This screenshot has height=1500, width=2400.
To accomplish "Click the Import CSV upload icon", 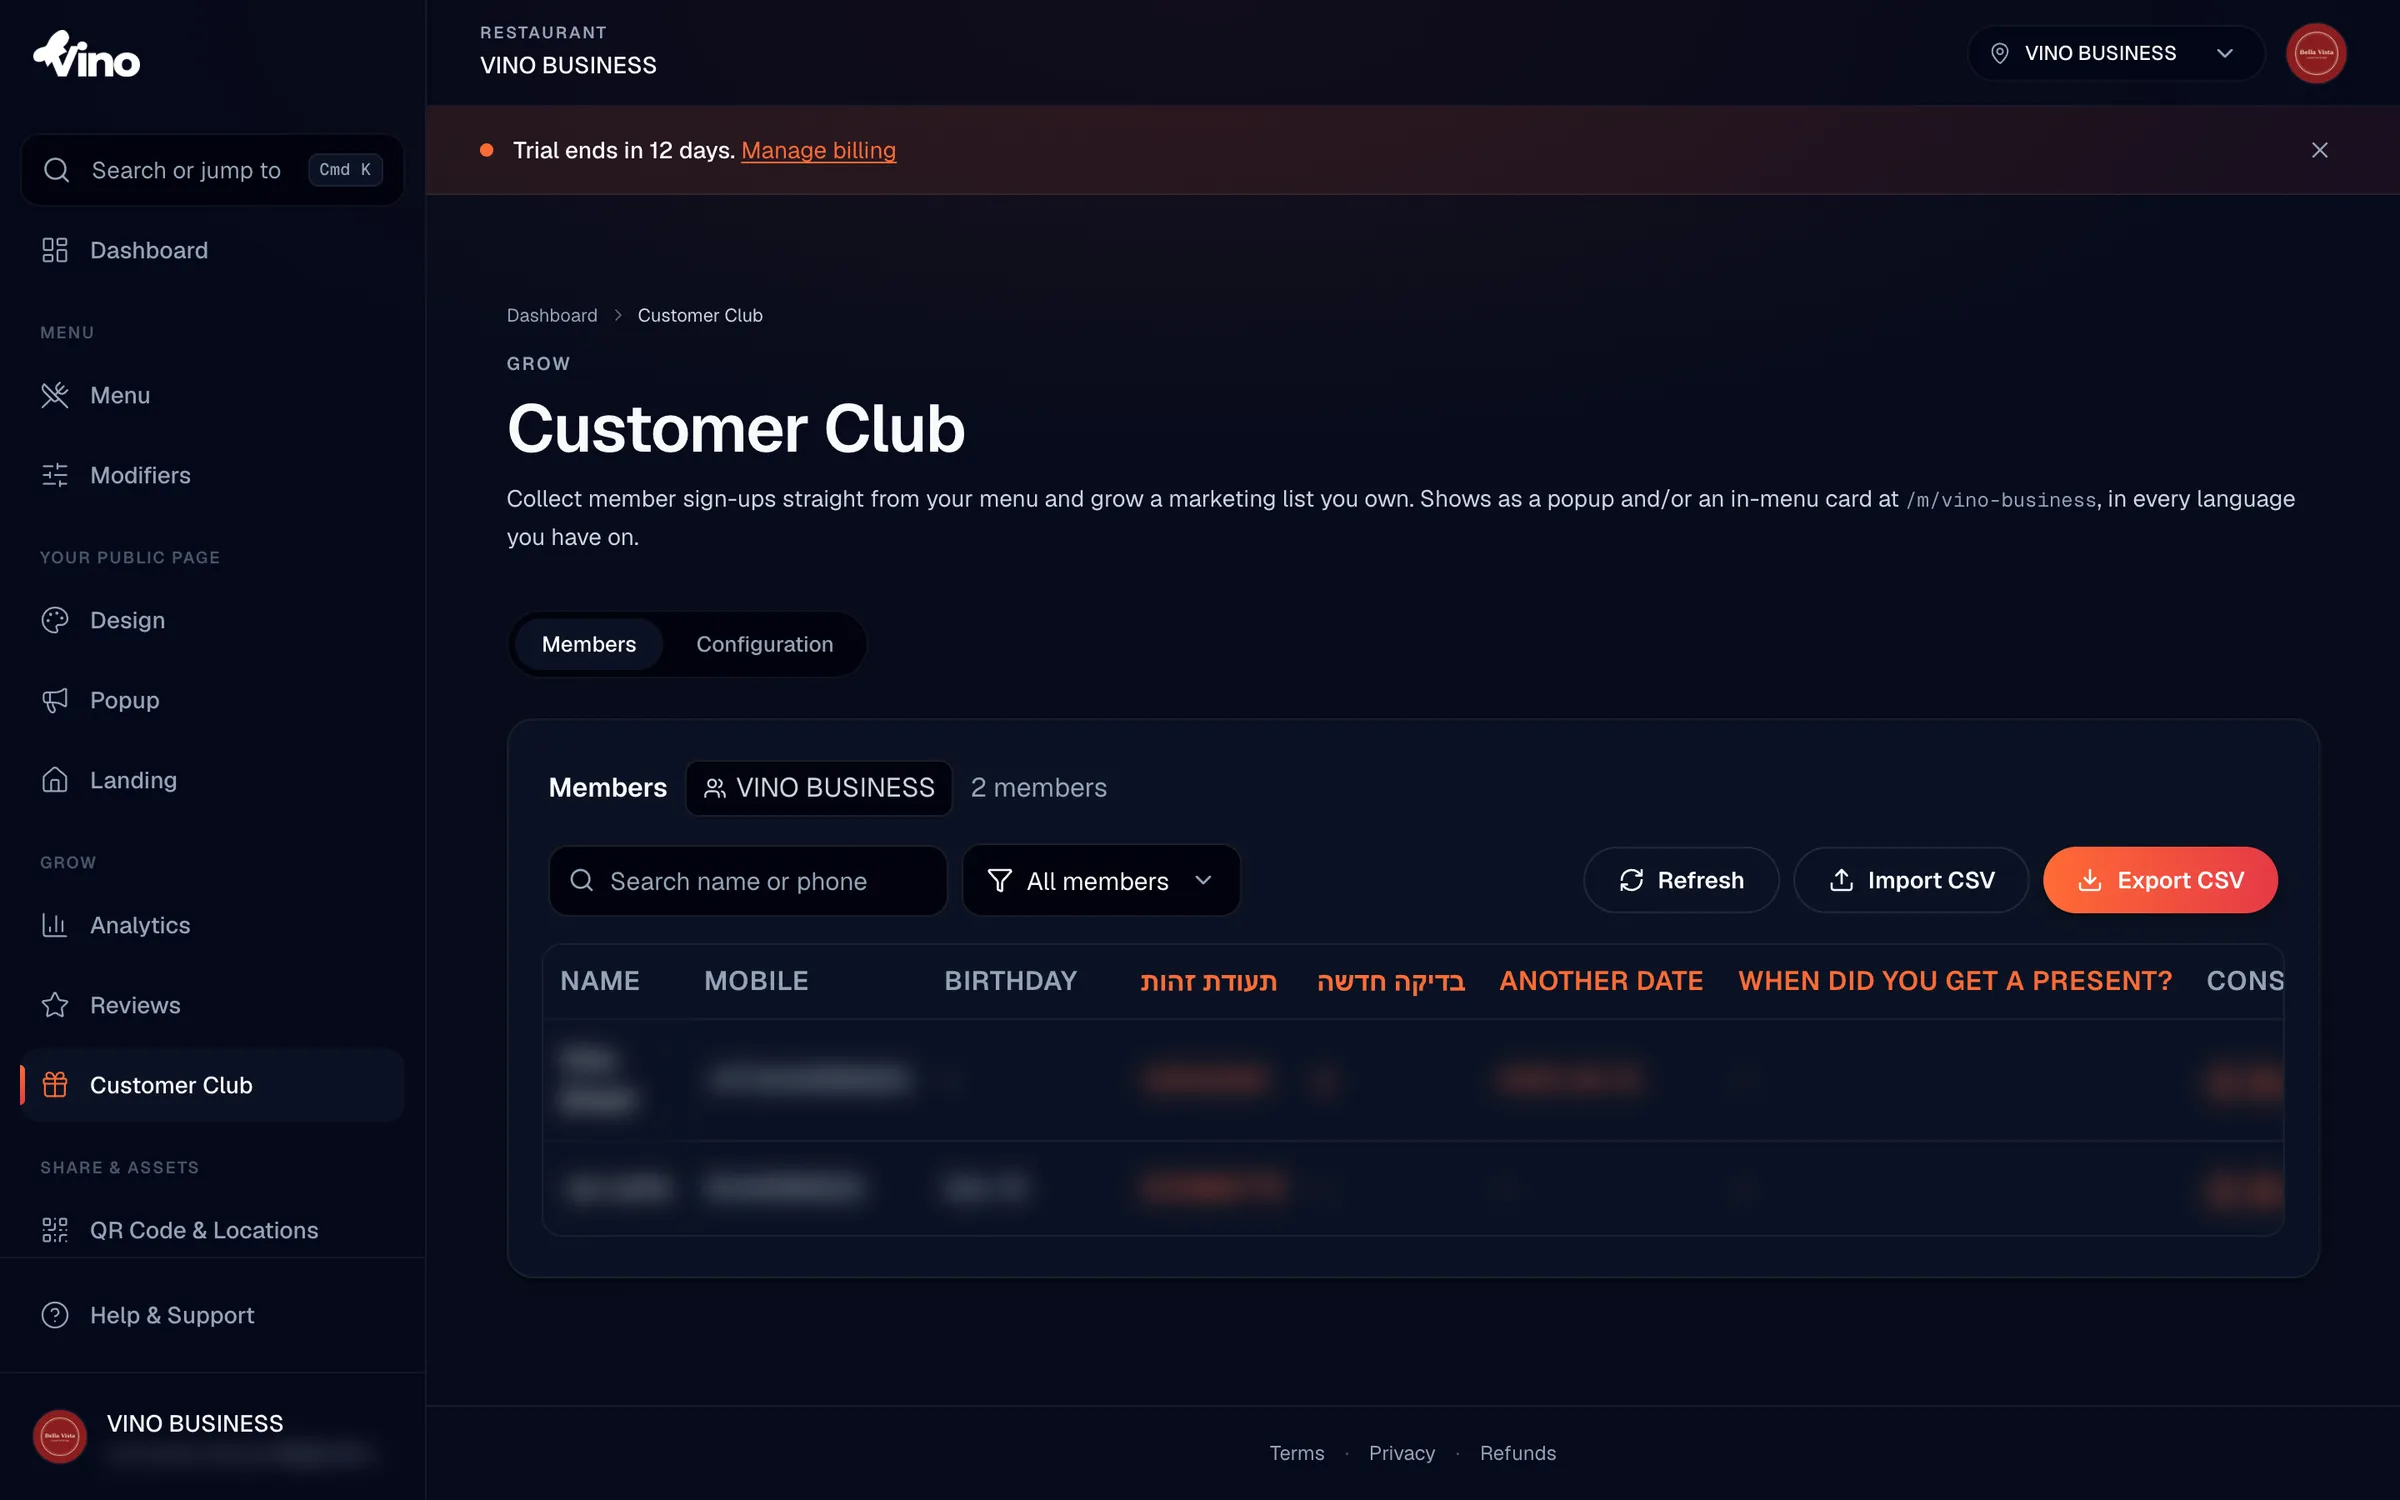I will [1841, 880].
